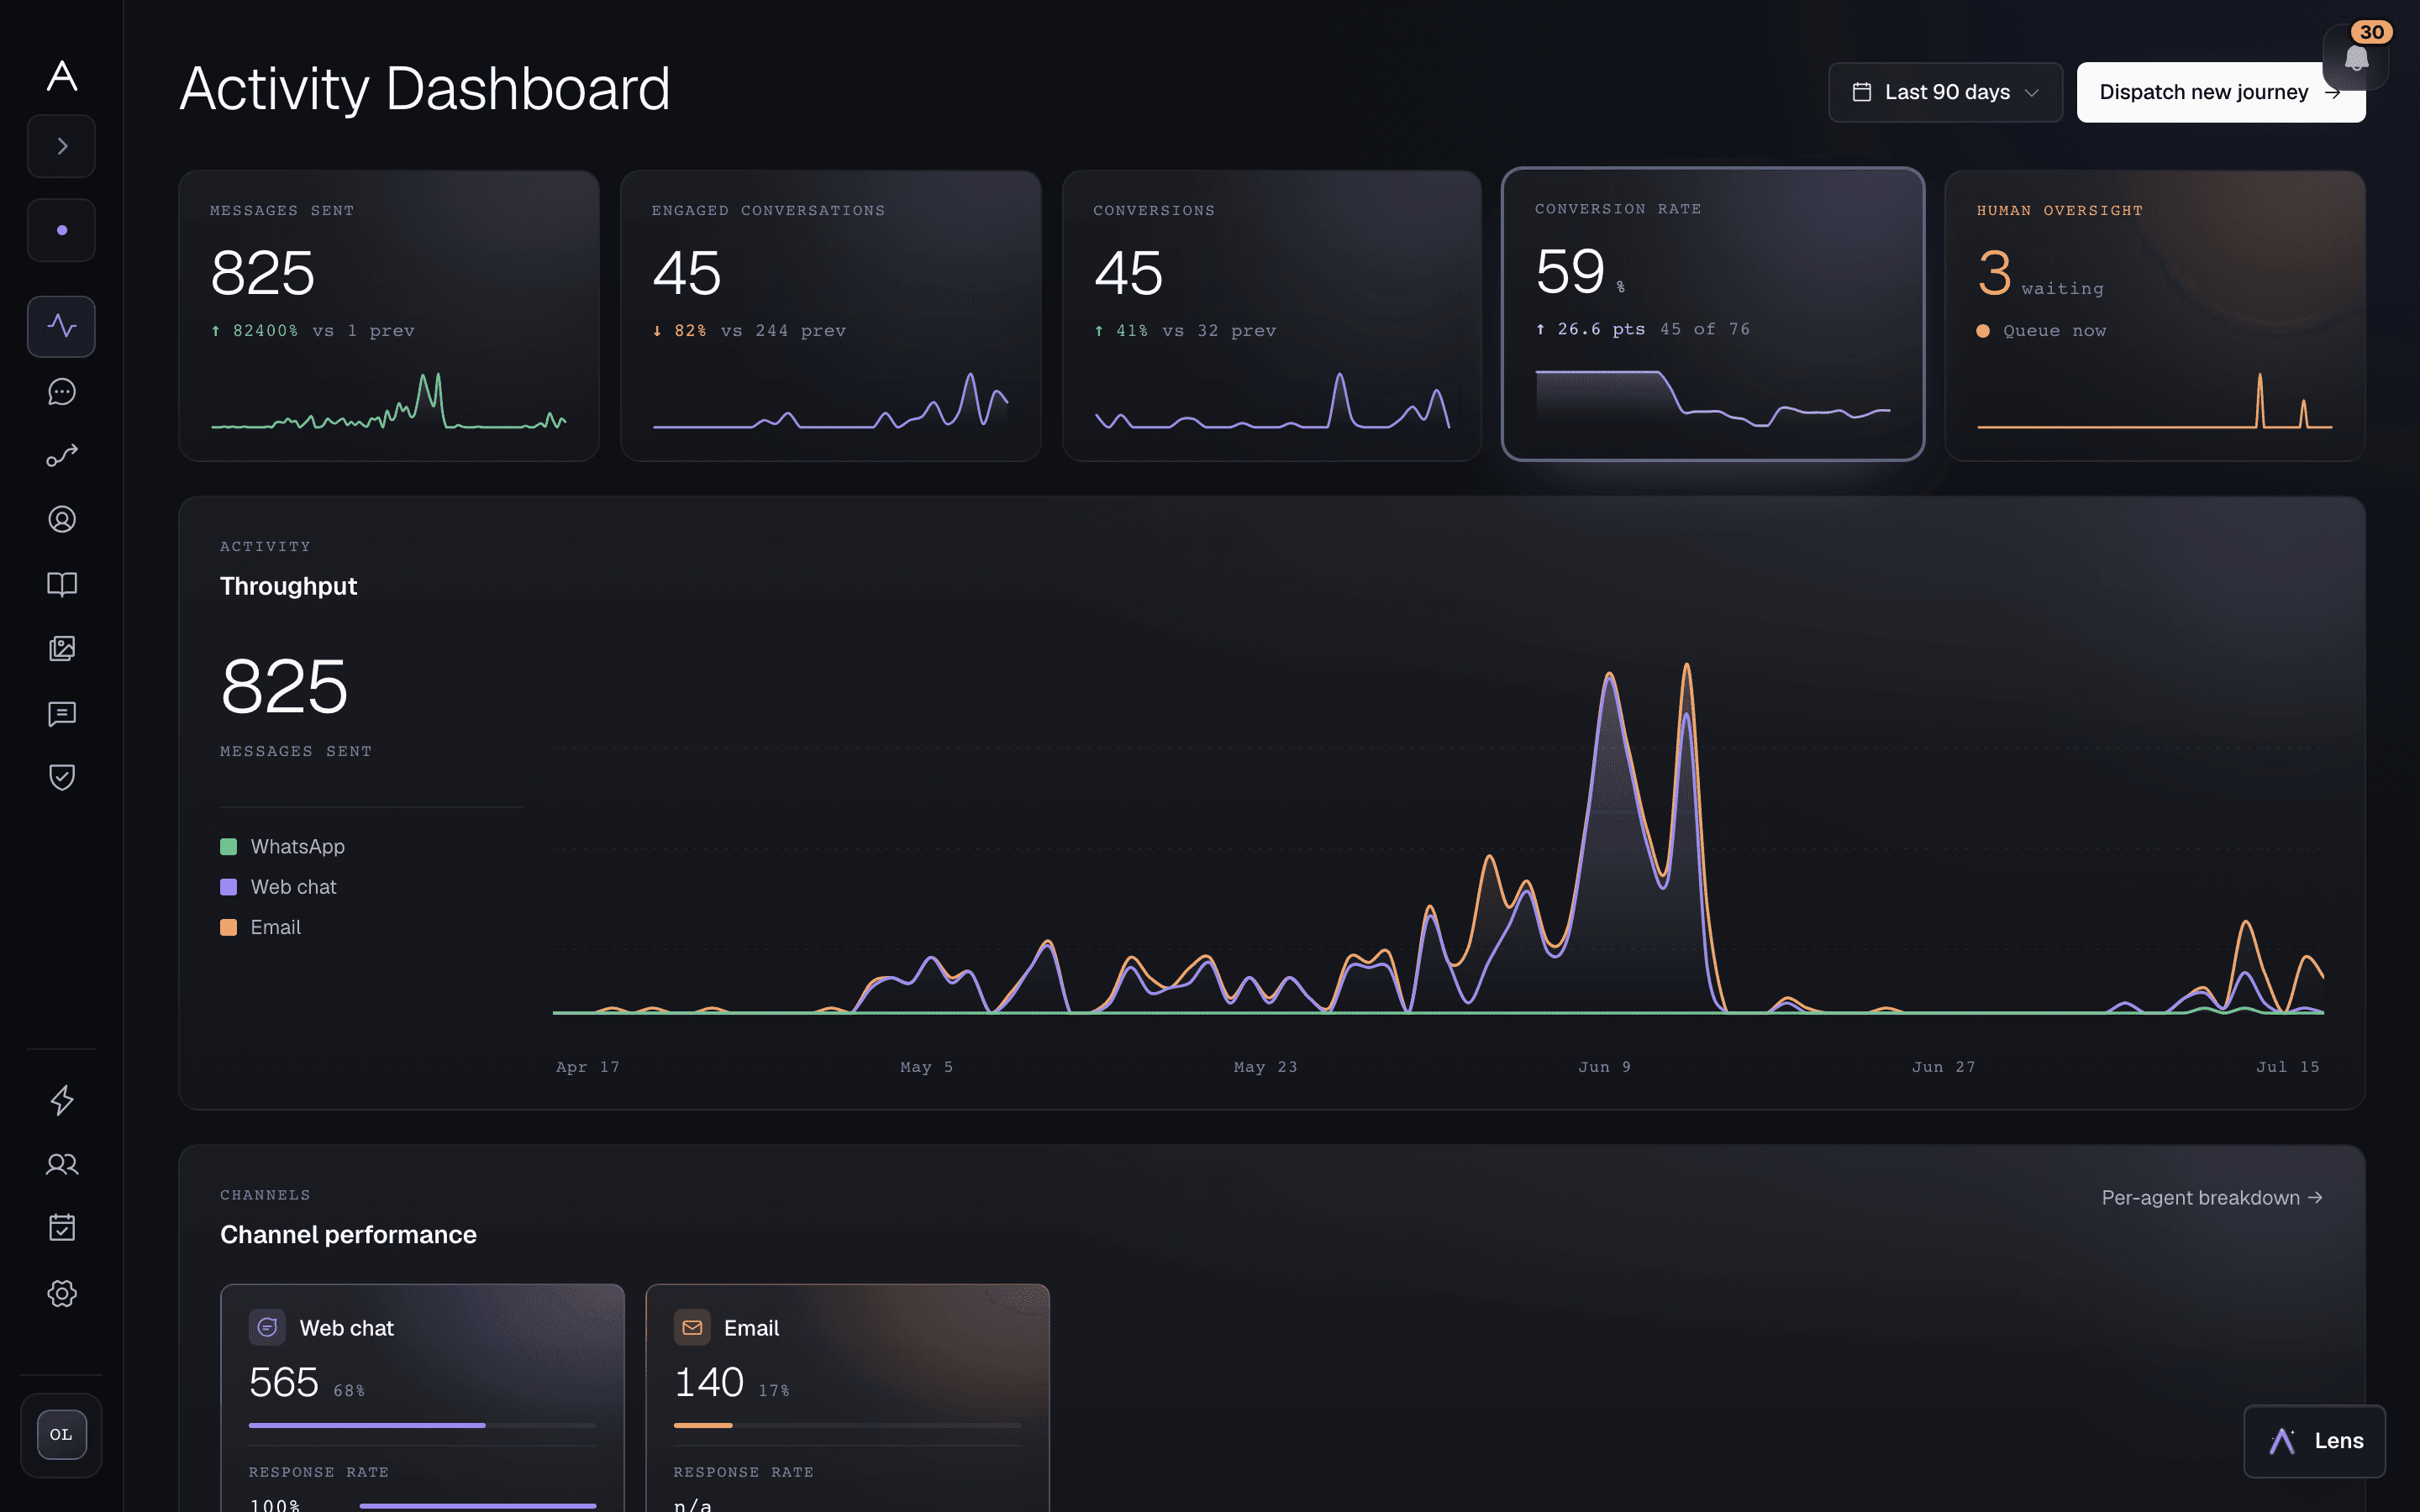Open the media gallery icon in sidebar

(62, 648)
